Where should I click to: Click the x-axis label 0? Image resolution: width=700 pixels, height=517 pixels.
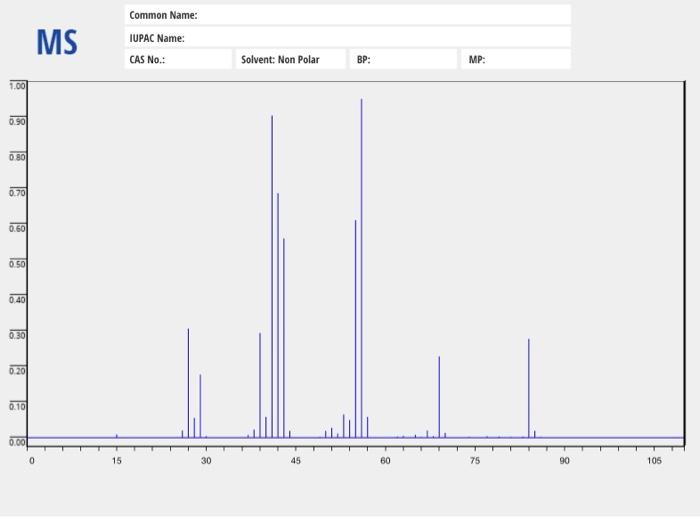(x=32, y=461)
